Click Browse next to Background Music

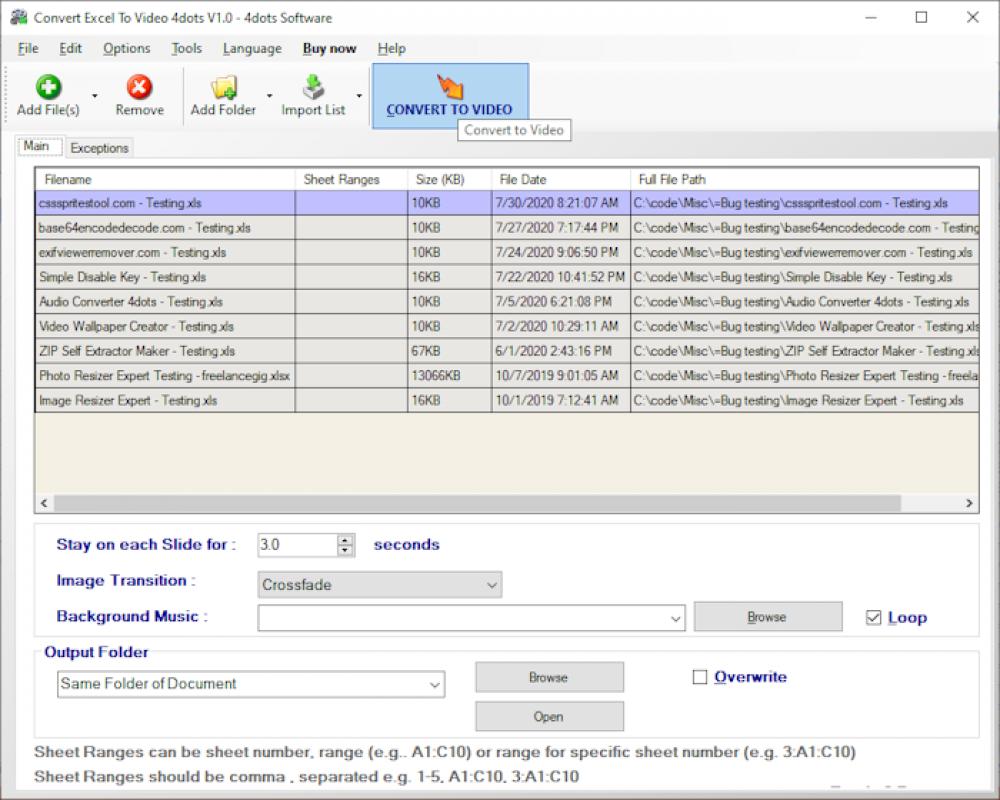[x=767, y=616]
